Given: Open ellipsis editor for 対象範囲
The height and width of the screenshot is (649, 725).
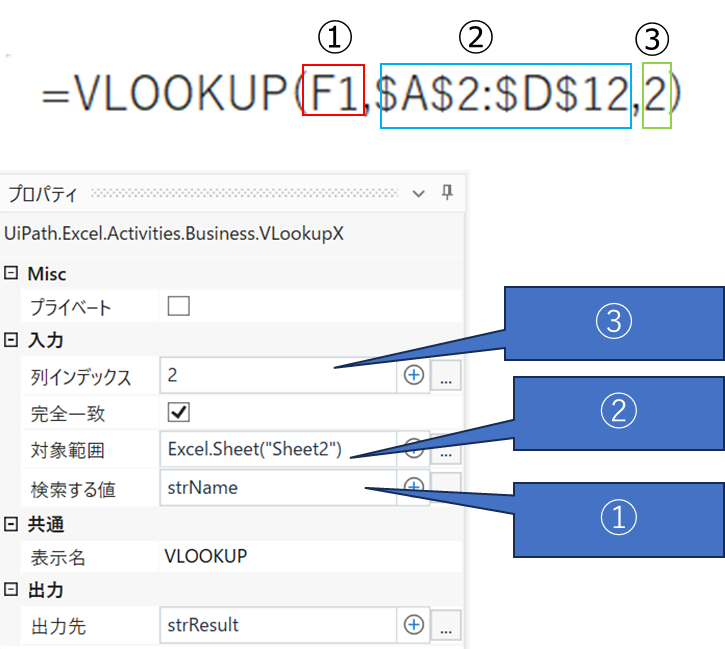Looking at the screenshot, I should pos(446,450).
